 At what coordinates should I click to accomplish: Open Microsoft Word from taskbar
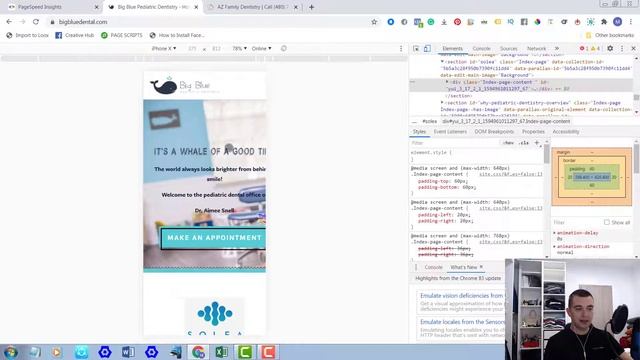(128, 352)
